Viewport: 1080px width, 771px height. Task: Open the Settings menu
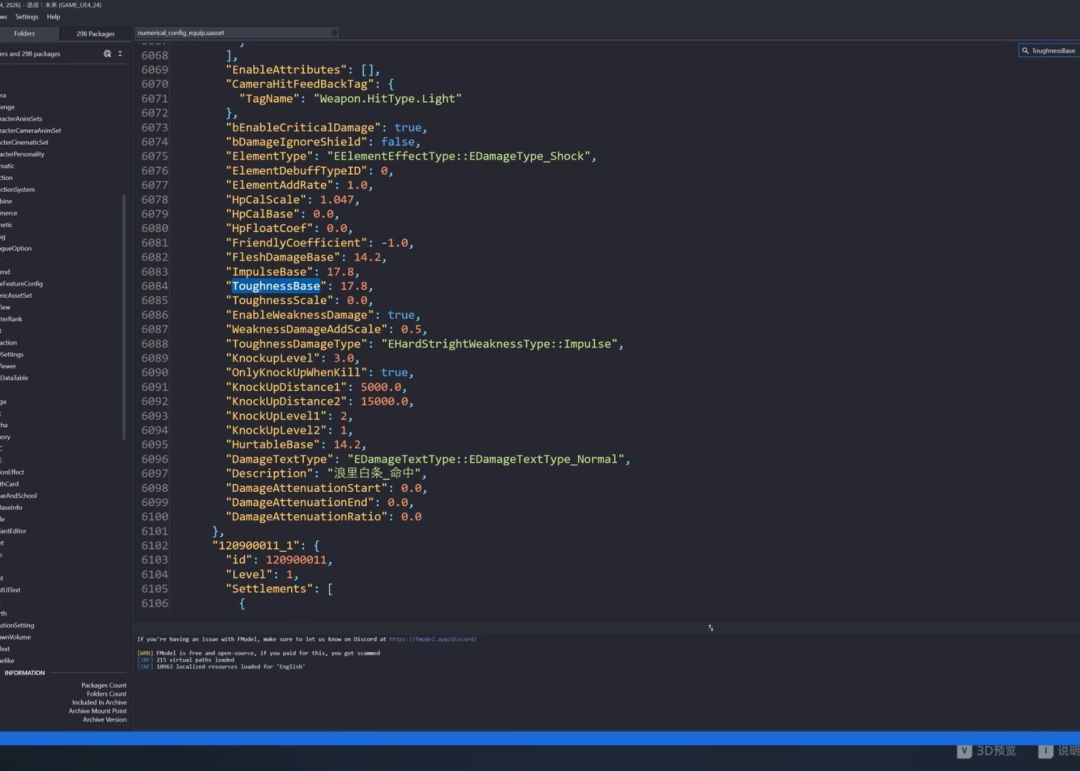(27, 17)
